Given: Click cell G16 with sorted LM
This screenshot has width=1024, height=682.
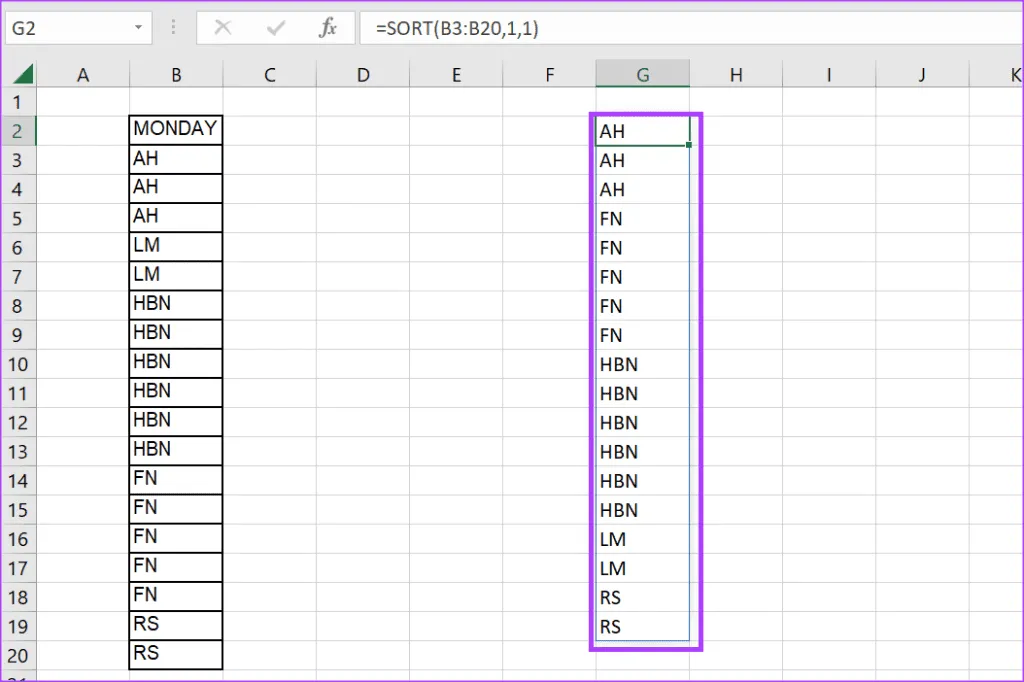Looking at the screenshot, I should click(x=642, y=540).
